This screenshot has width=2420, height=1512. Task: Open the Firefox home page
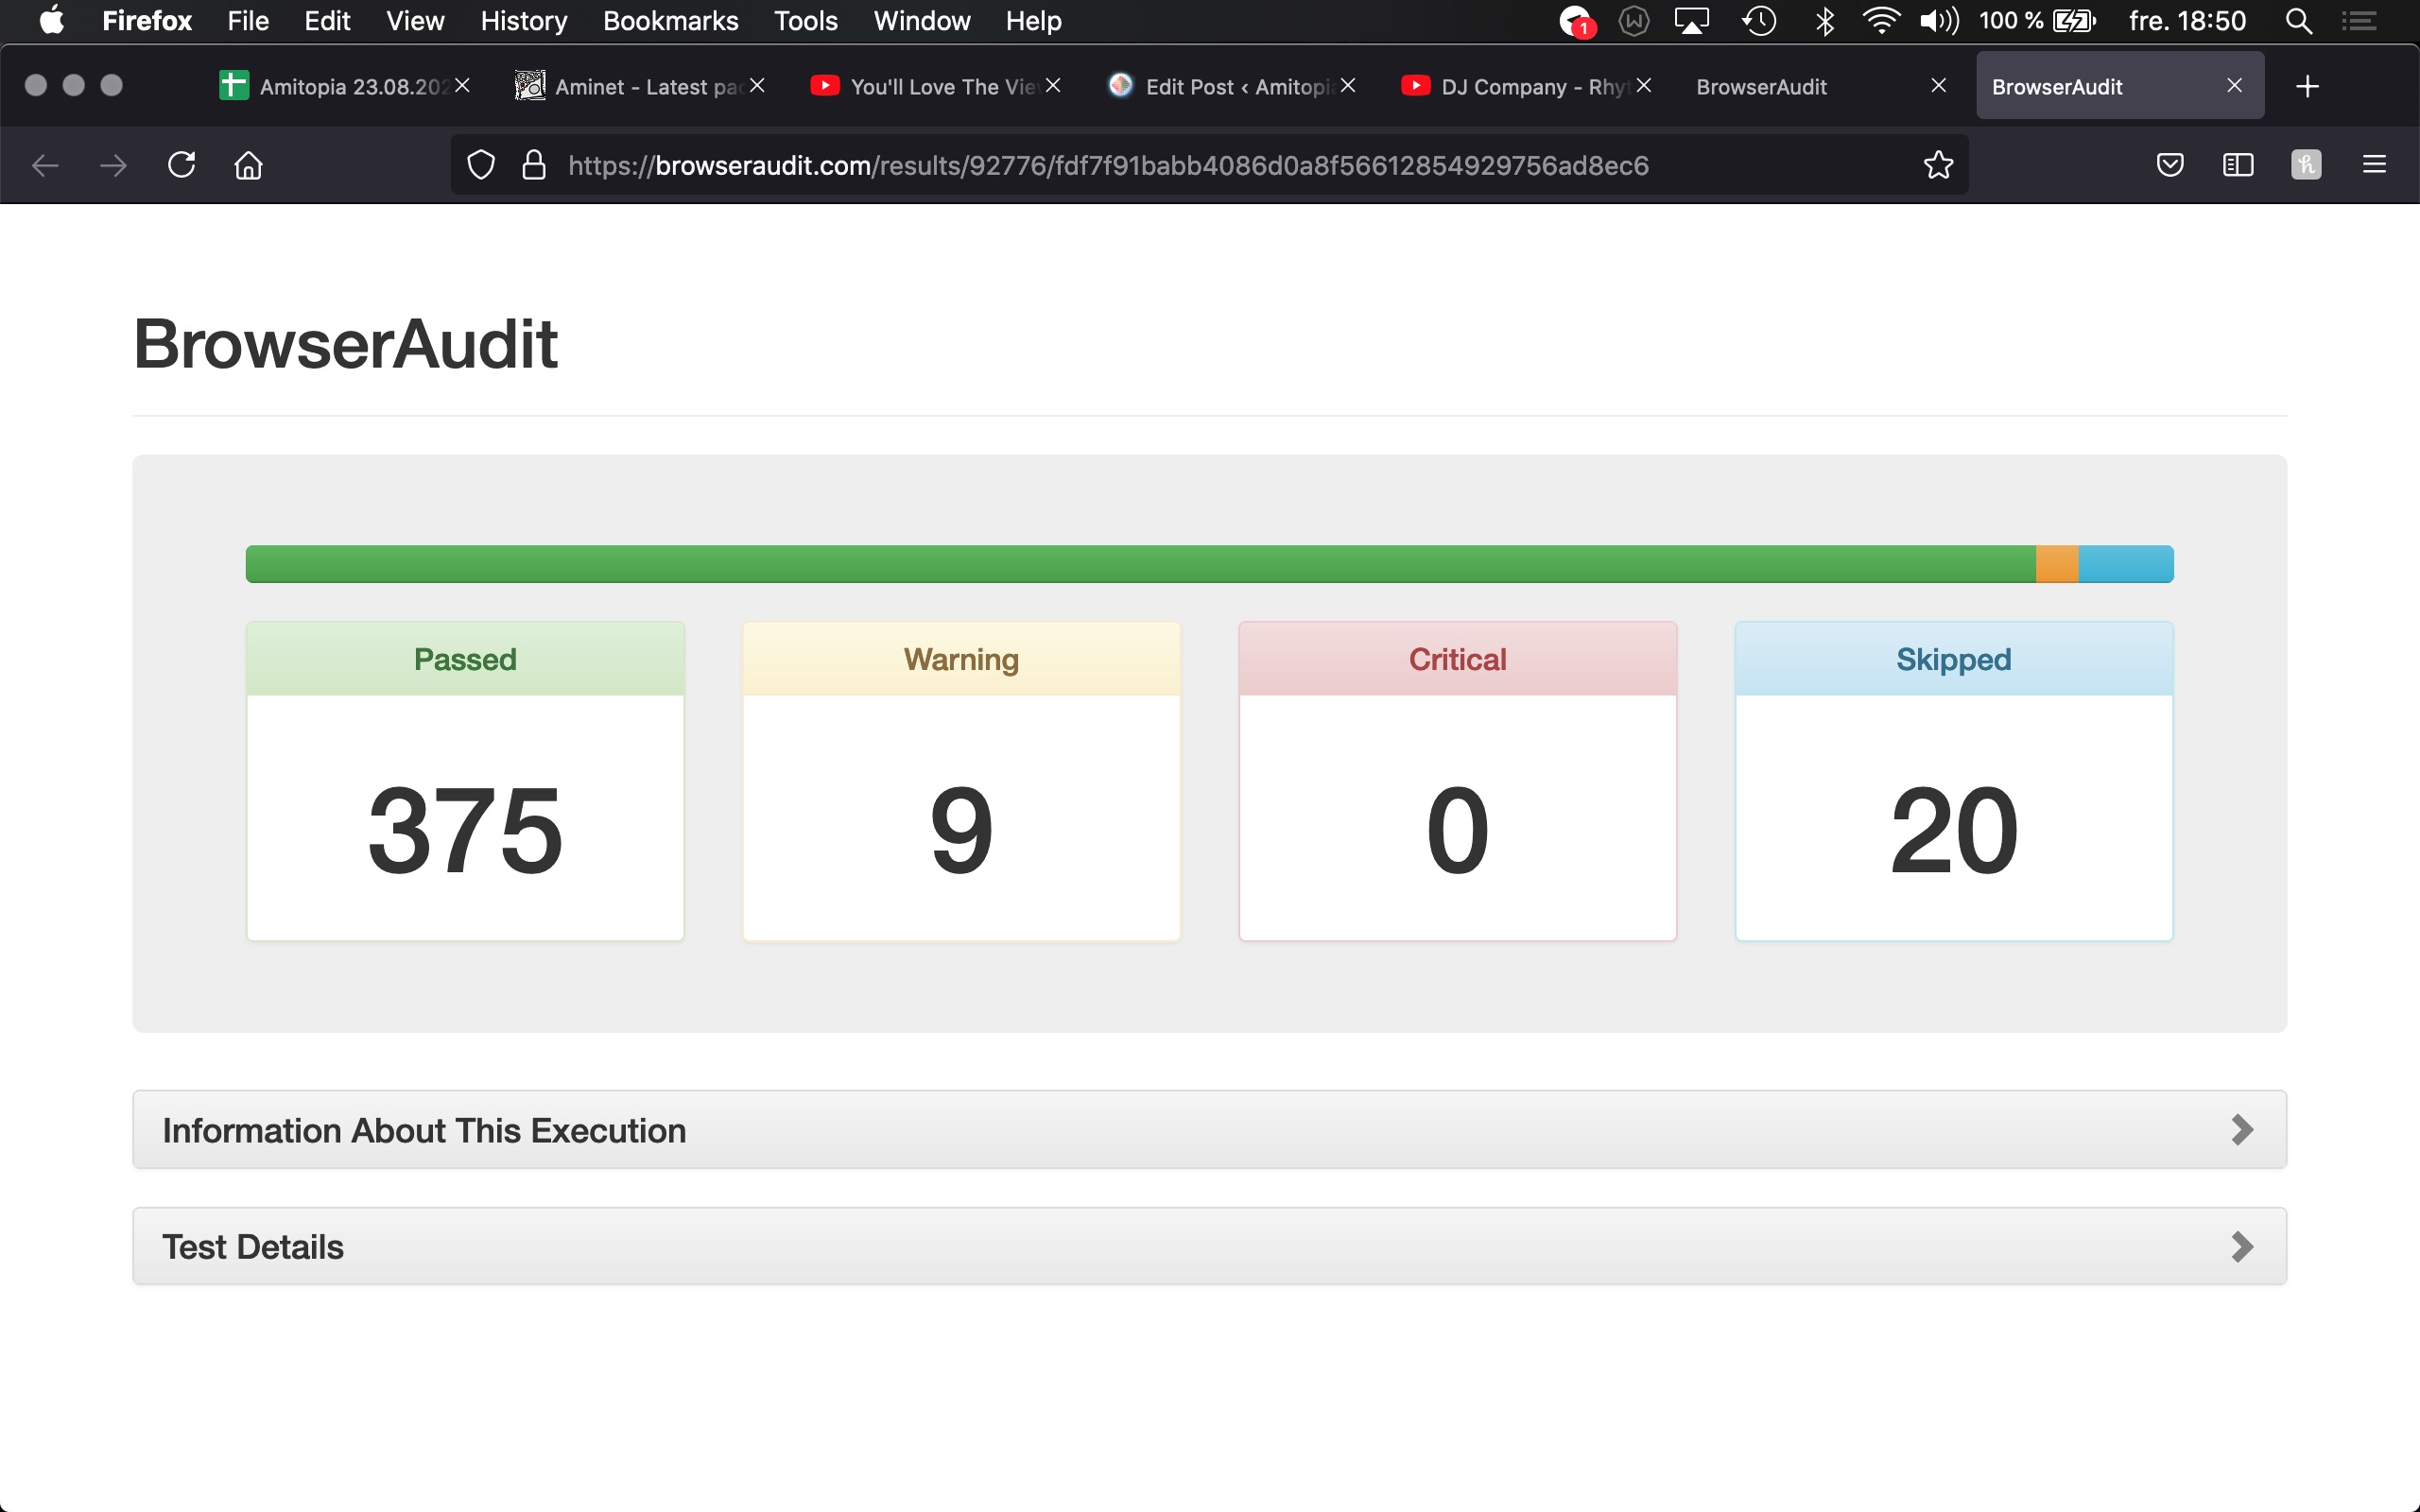[x=248, y=165]
